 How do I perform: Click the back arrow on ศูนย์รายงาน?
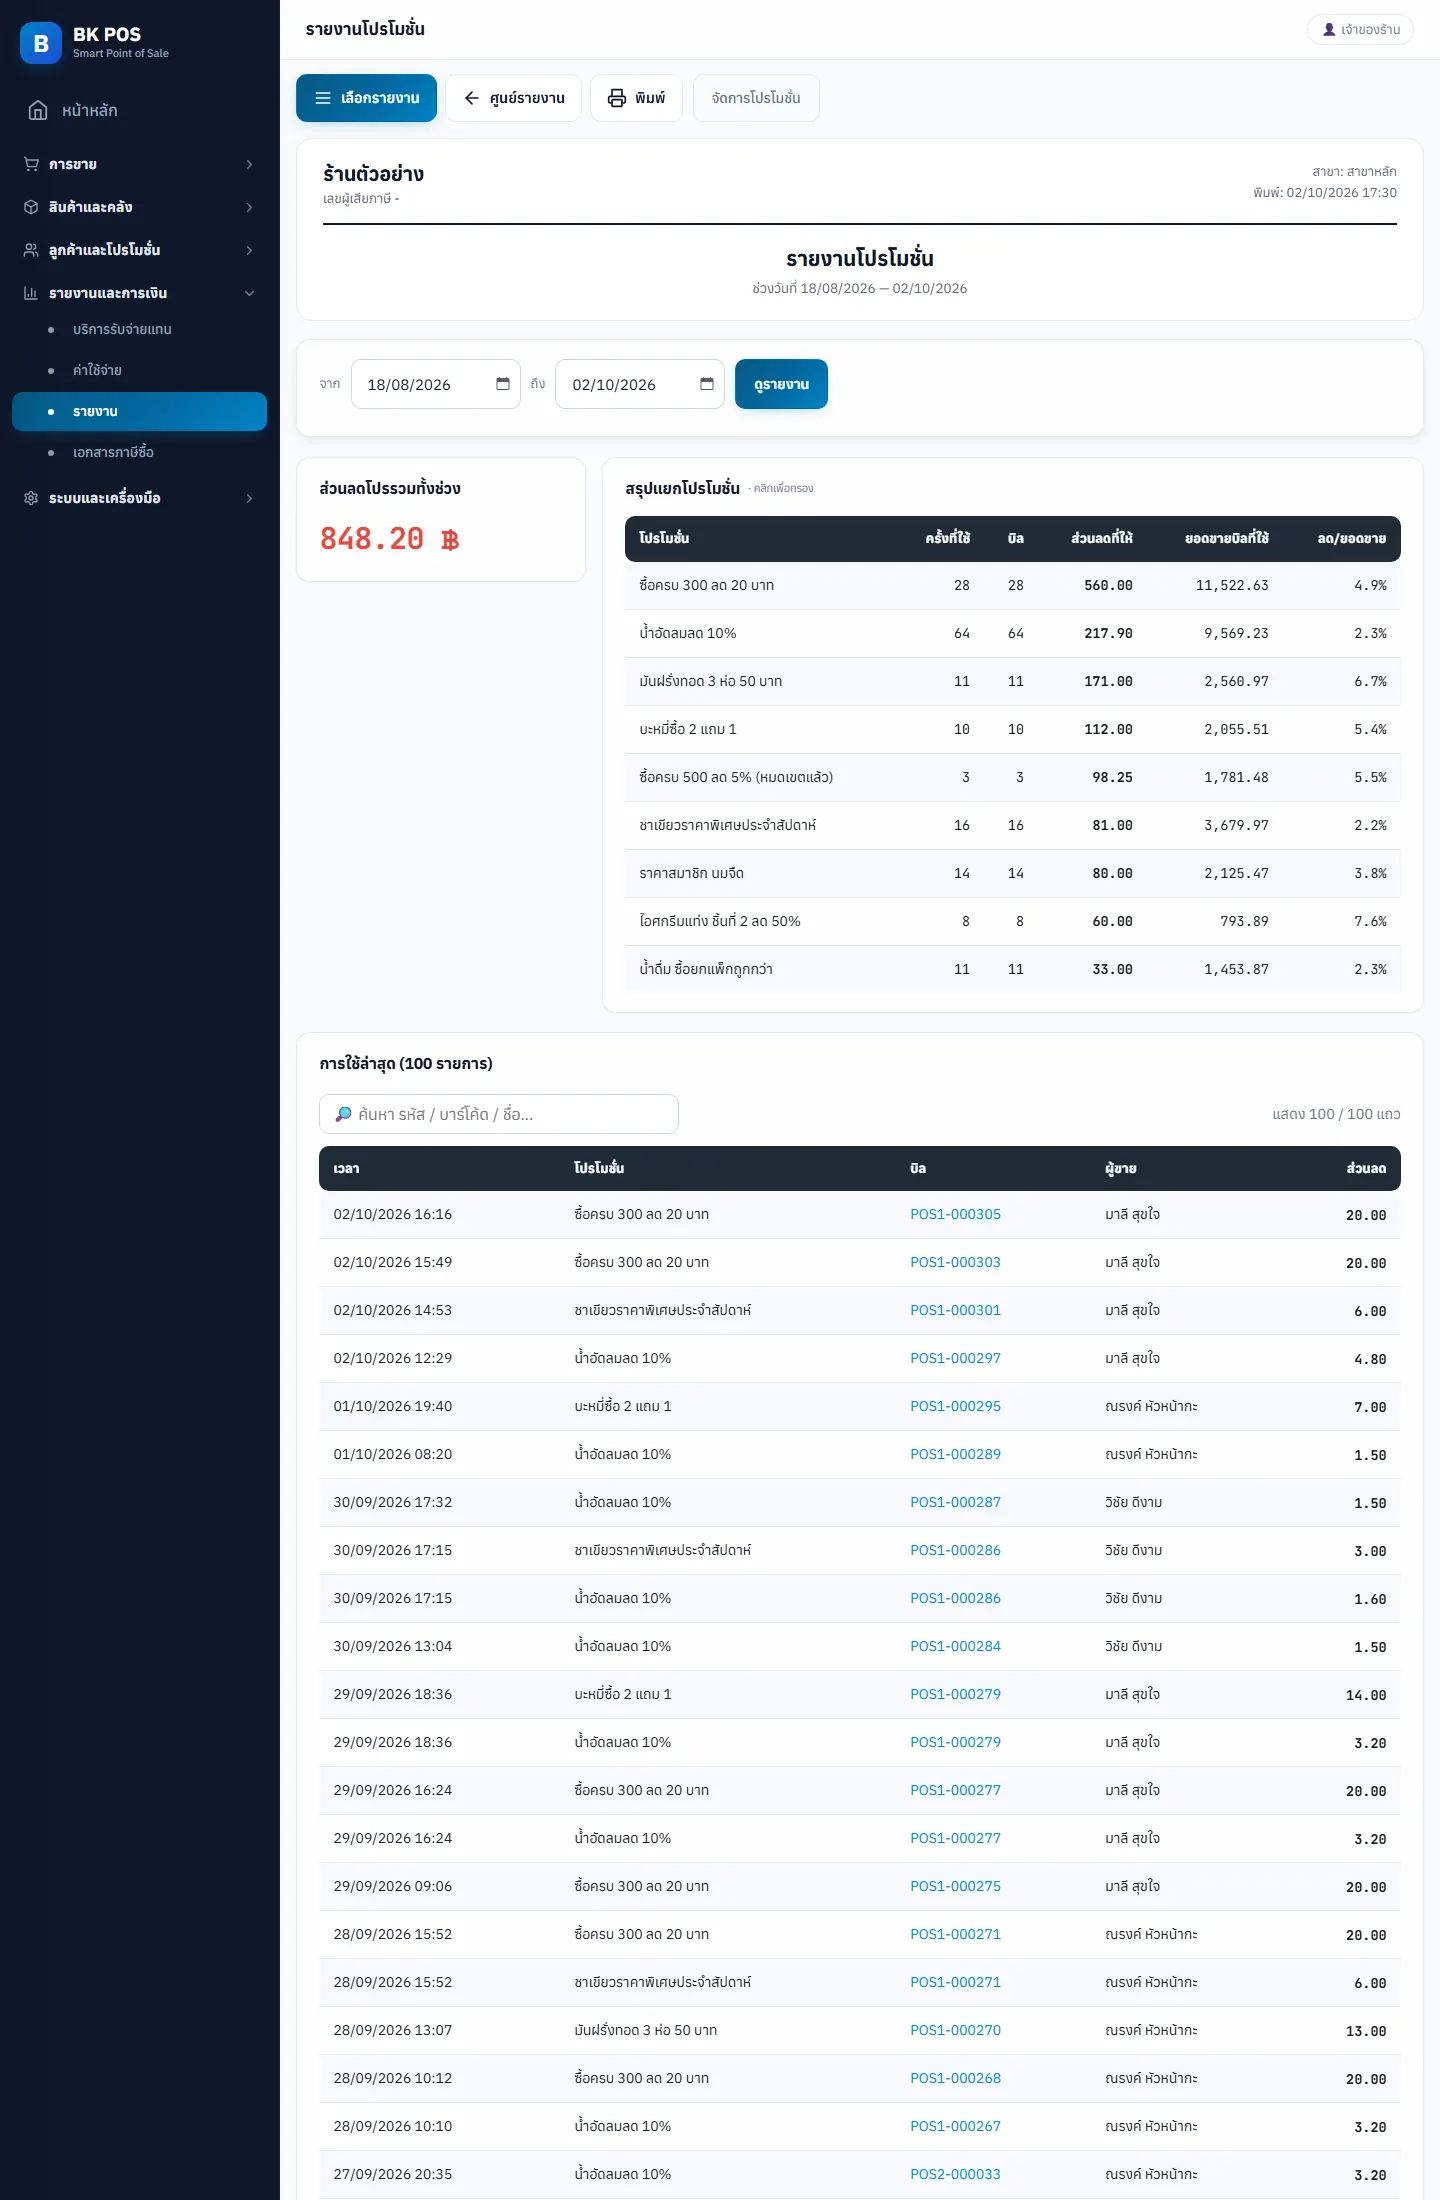pyautogui.click(x=472, y=98)
